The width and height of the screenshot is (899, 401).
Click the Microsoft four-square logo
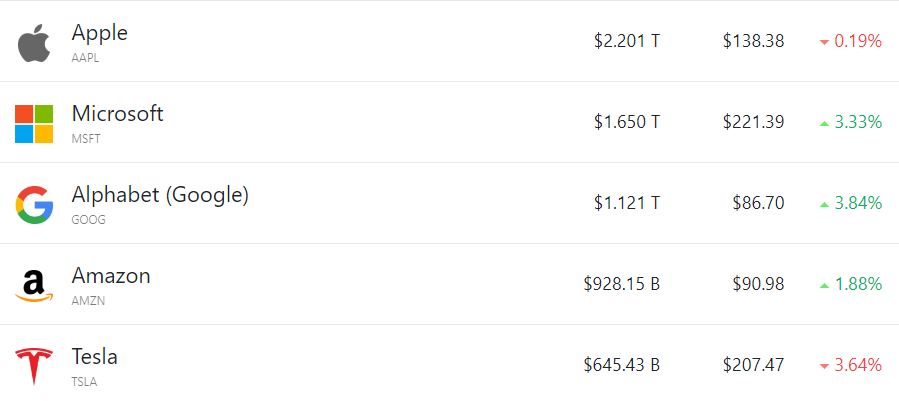tap(33, 123)
